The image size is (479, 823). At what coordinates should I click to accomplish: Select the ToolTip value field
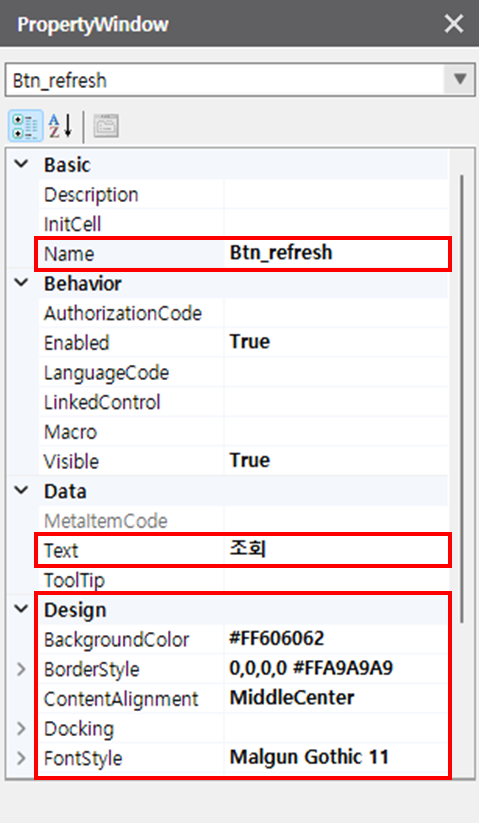pos(336,580)
